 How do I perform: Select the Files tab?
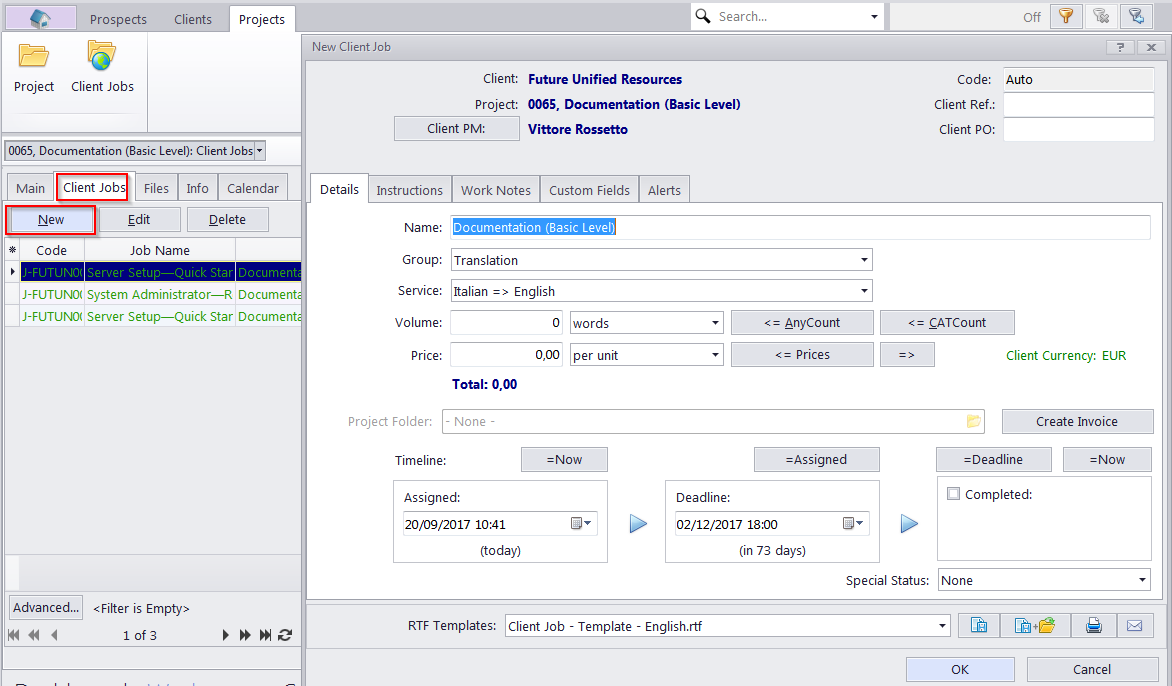point(156,188)
